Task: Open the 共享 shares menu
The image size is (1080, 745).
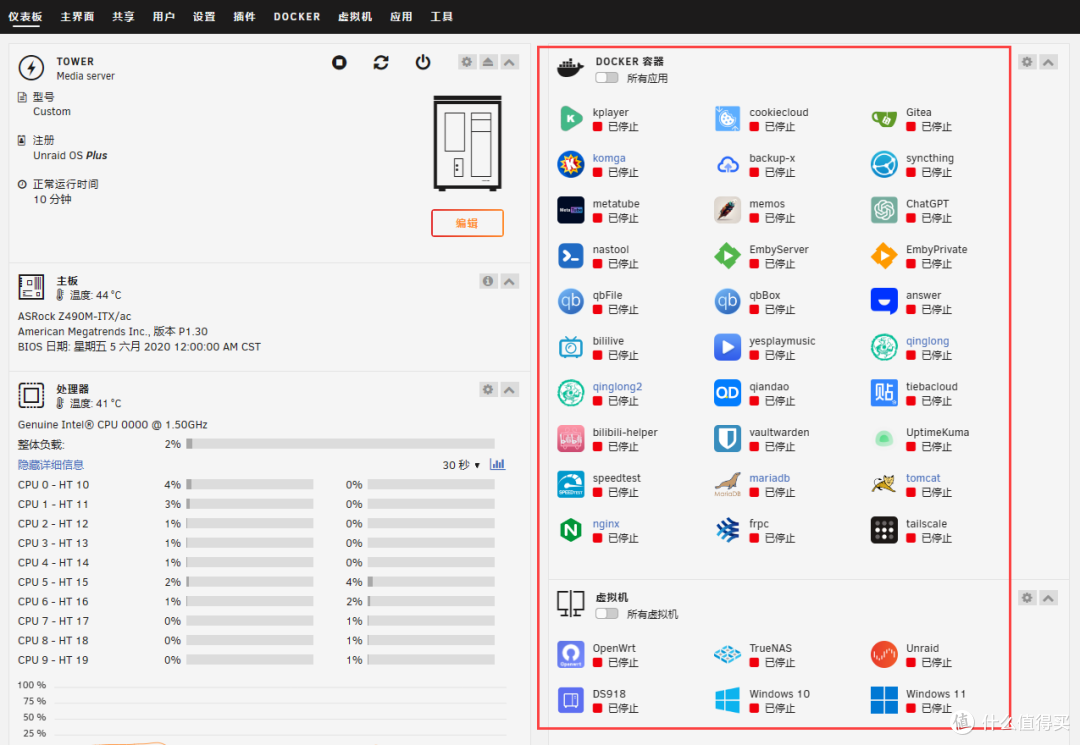Action: (x=123, y=17)
